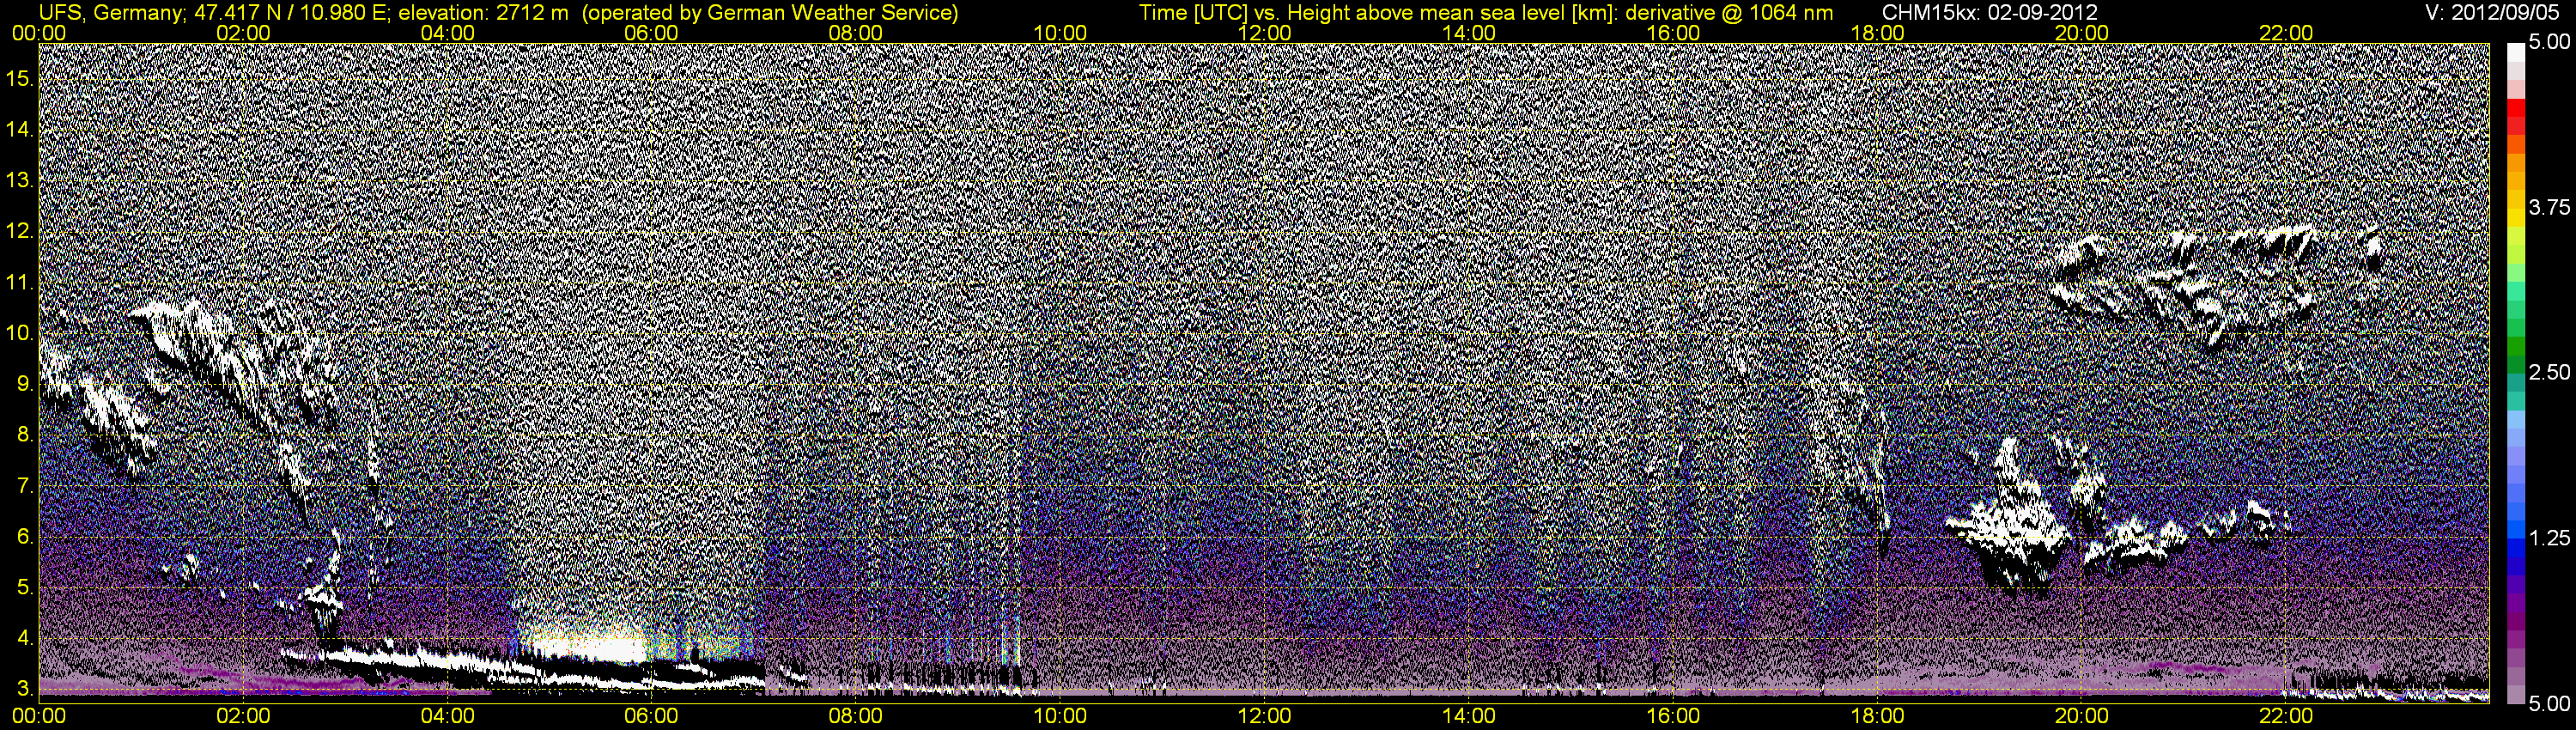The image size is (2576, 730).
Task: Click the 06:00 label on top time axis
Action: [651, 33]
